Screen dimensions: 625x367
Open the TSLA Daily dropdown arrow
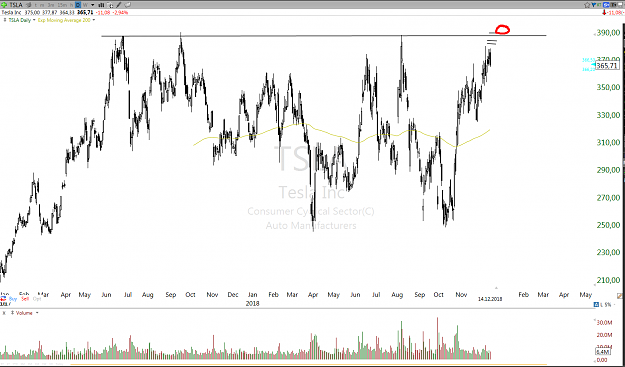34,20
